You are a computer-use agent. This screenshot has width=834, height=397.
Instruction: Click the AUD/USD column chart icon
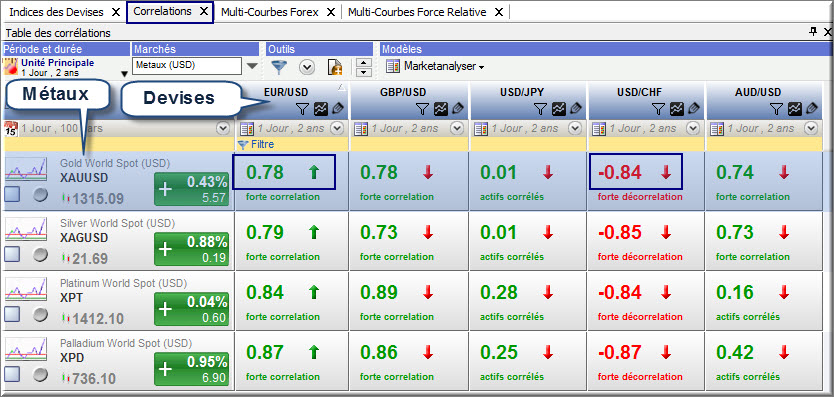(795, 109)
